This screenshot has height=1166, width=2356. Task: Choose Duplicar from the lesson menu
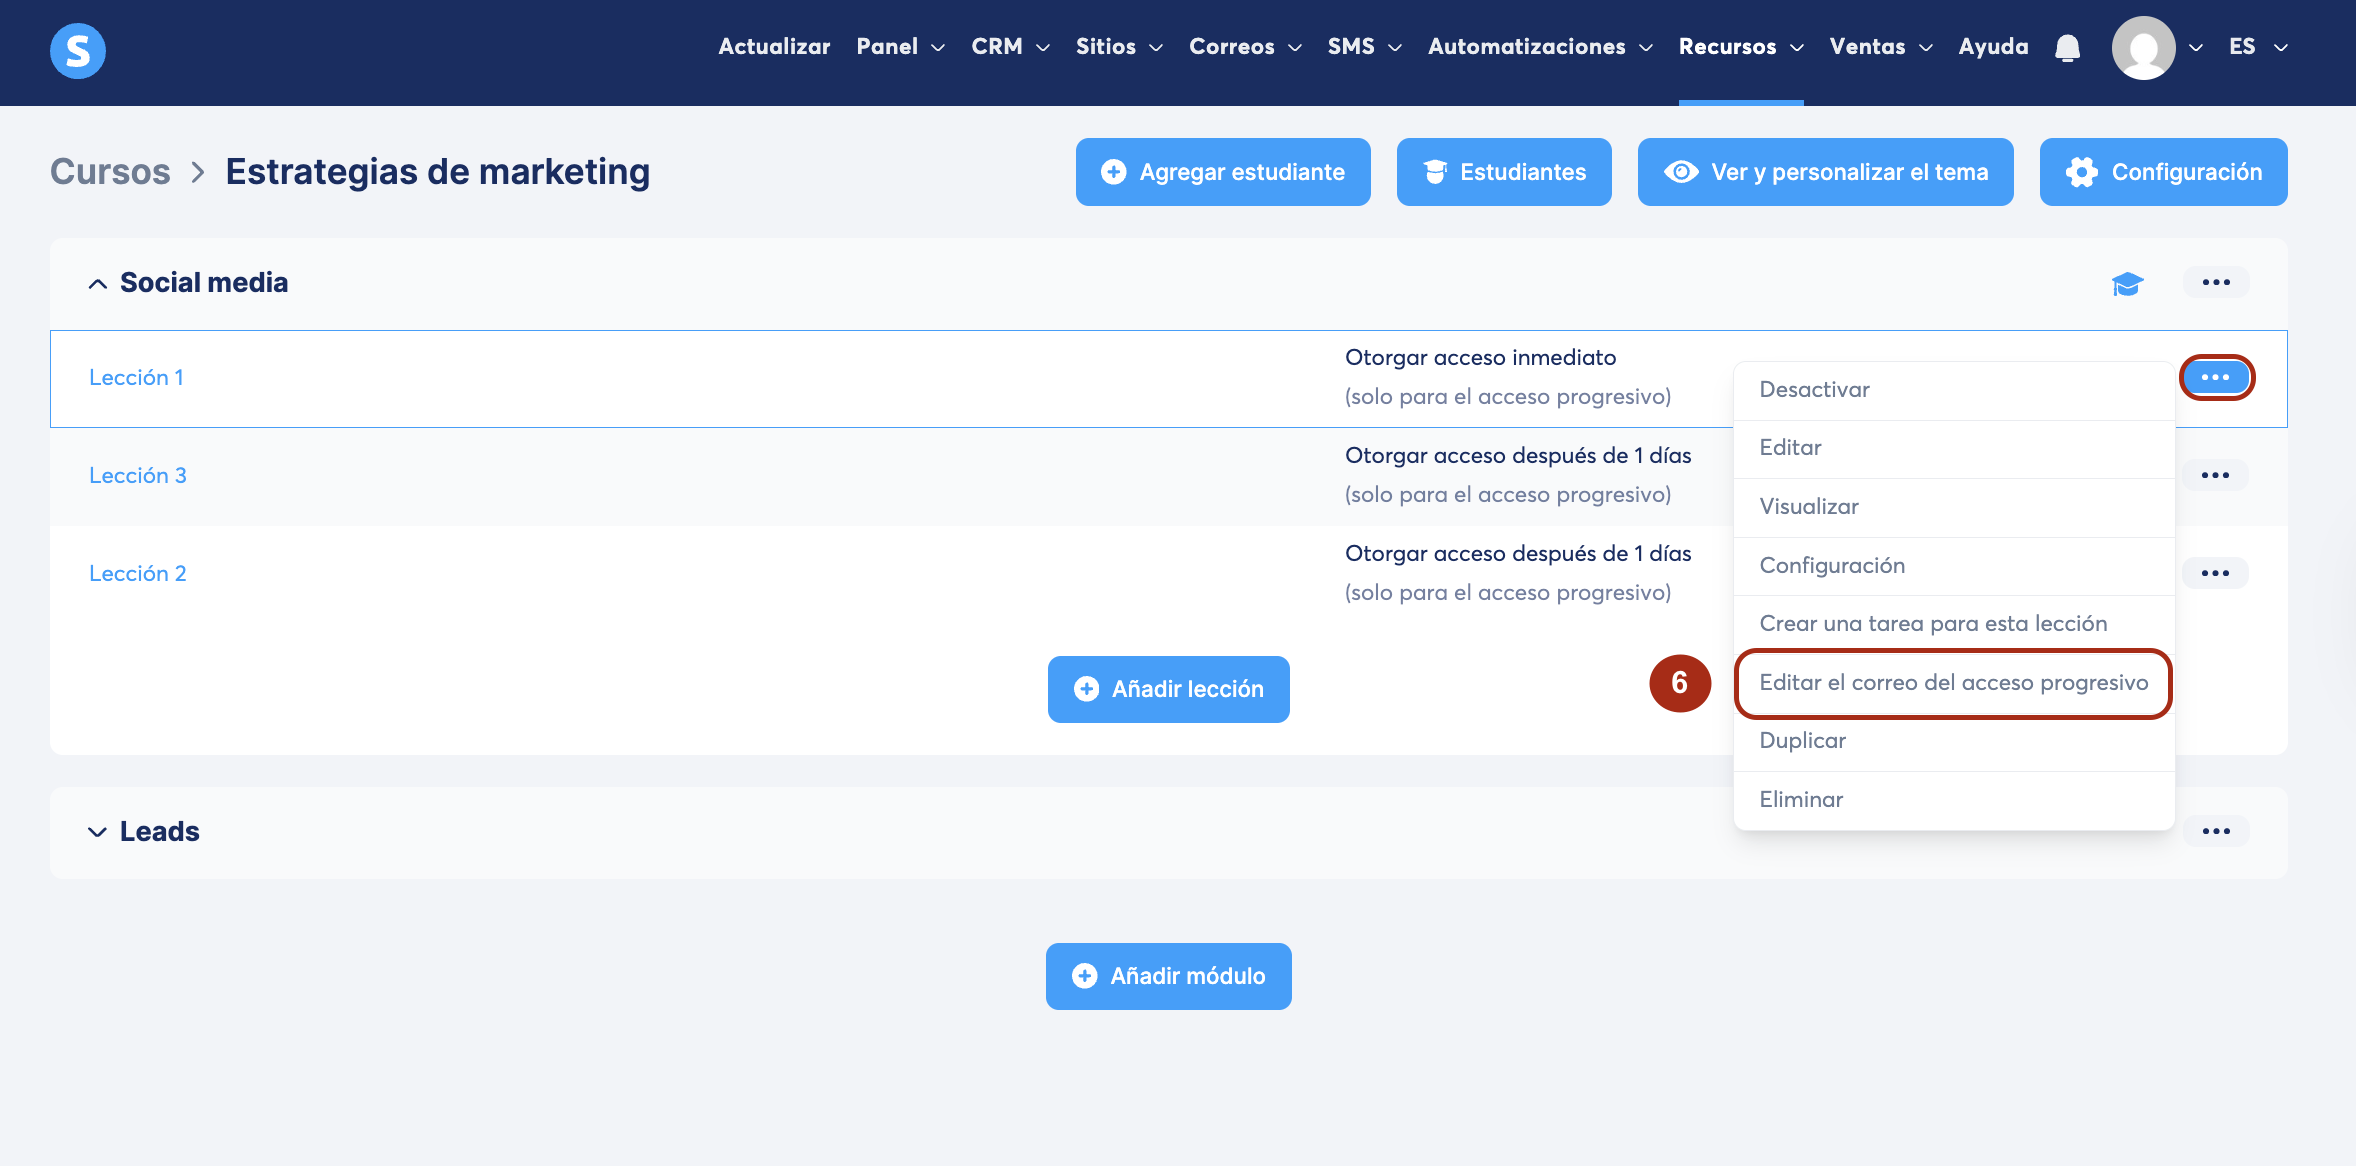tap(1803, 741)
